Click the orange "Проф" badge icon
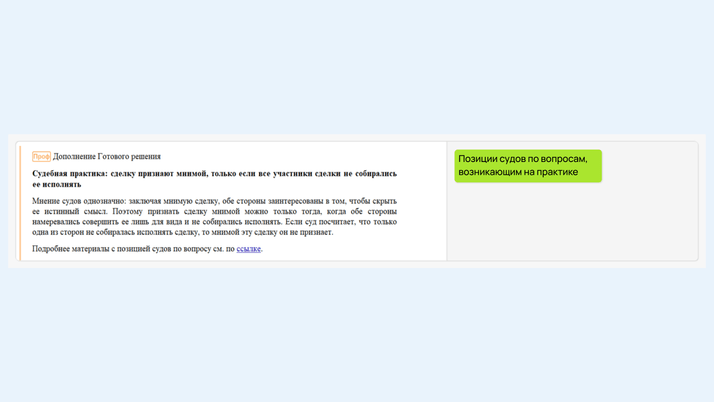This screenshot has height=402, width=714. point(41,157)
